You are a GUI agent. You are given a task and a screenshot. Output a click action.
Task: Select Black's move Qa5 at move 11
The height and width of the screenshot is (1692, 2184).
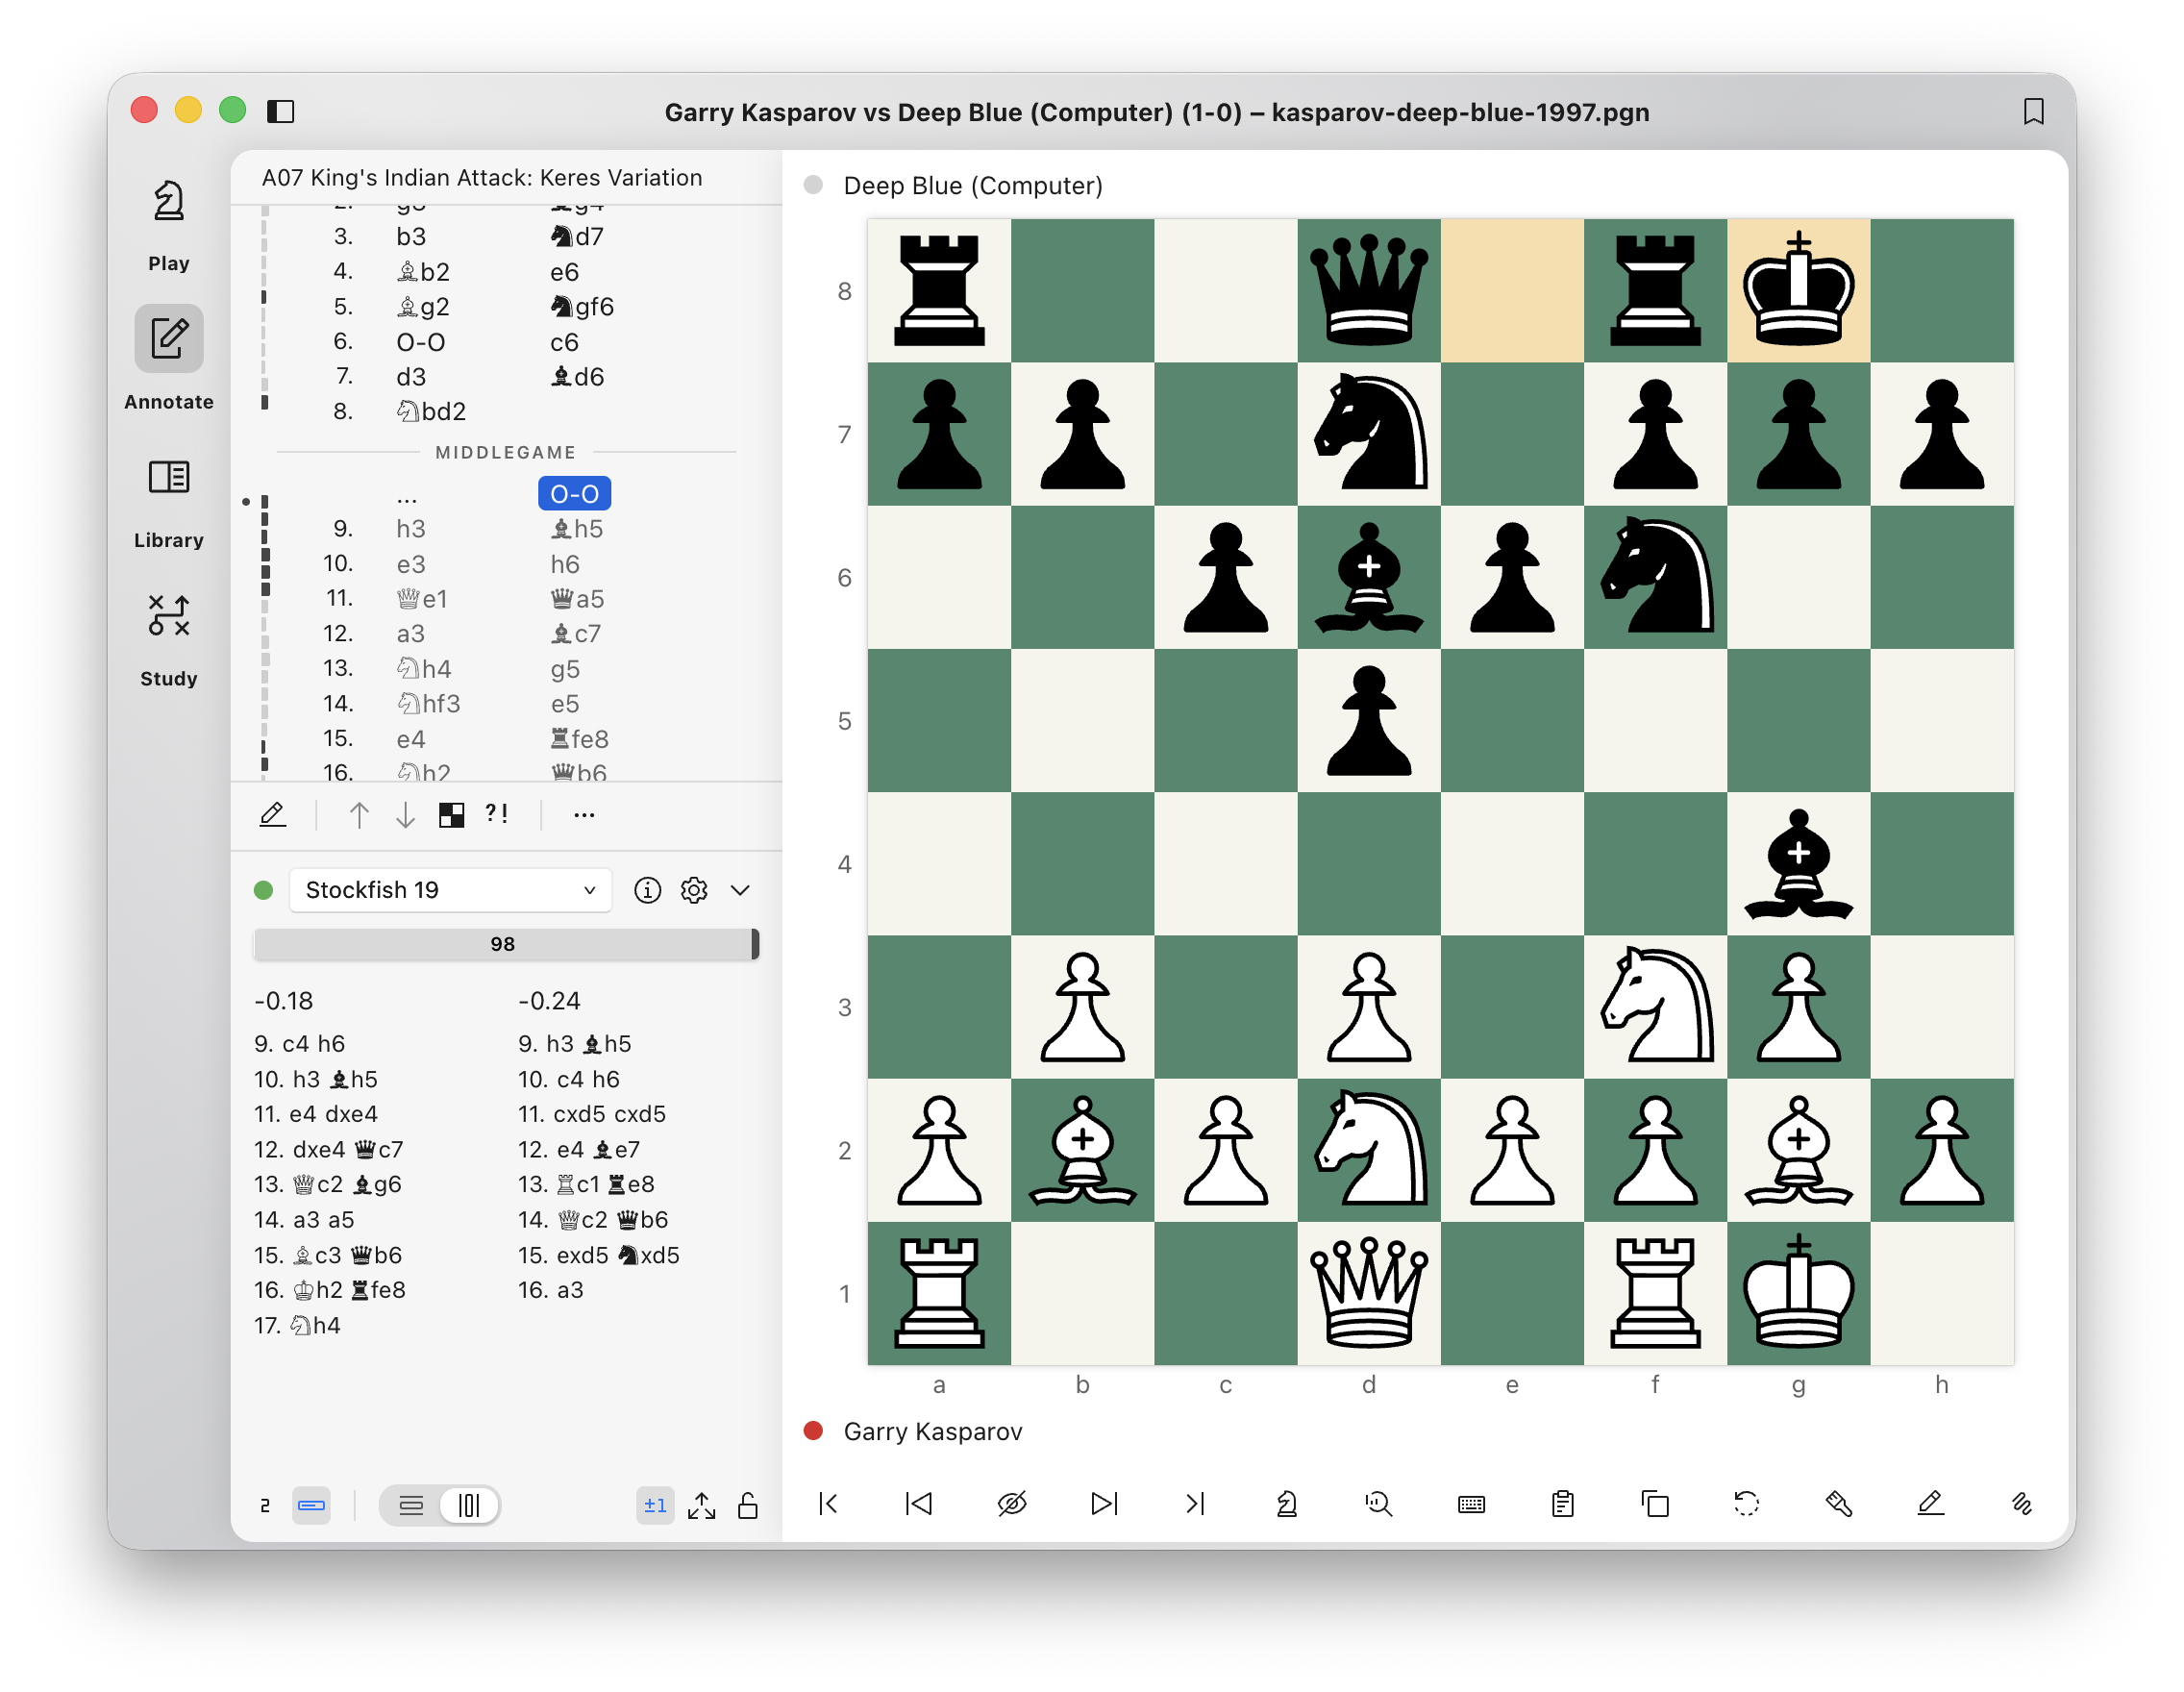tap(577, 599)
